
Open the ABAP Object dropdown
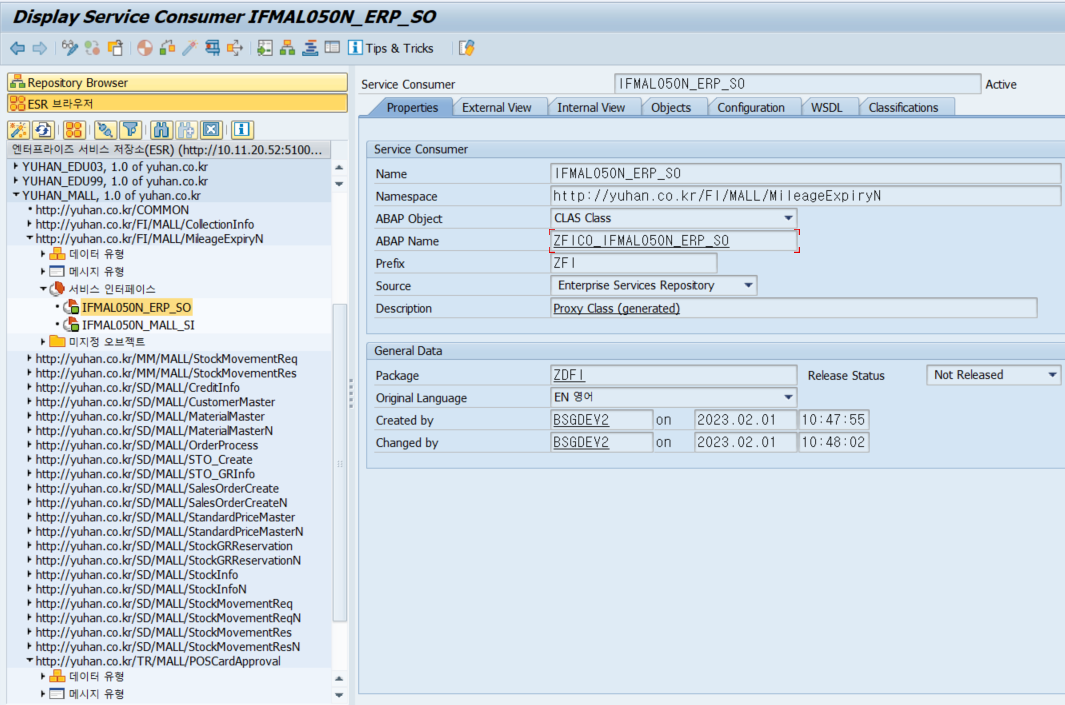point(788,218)
